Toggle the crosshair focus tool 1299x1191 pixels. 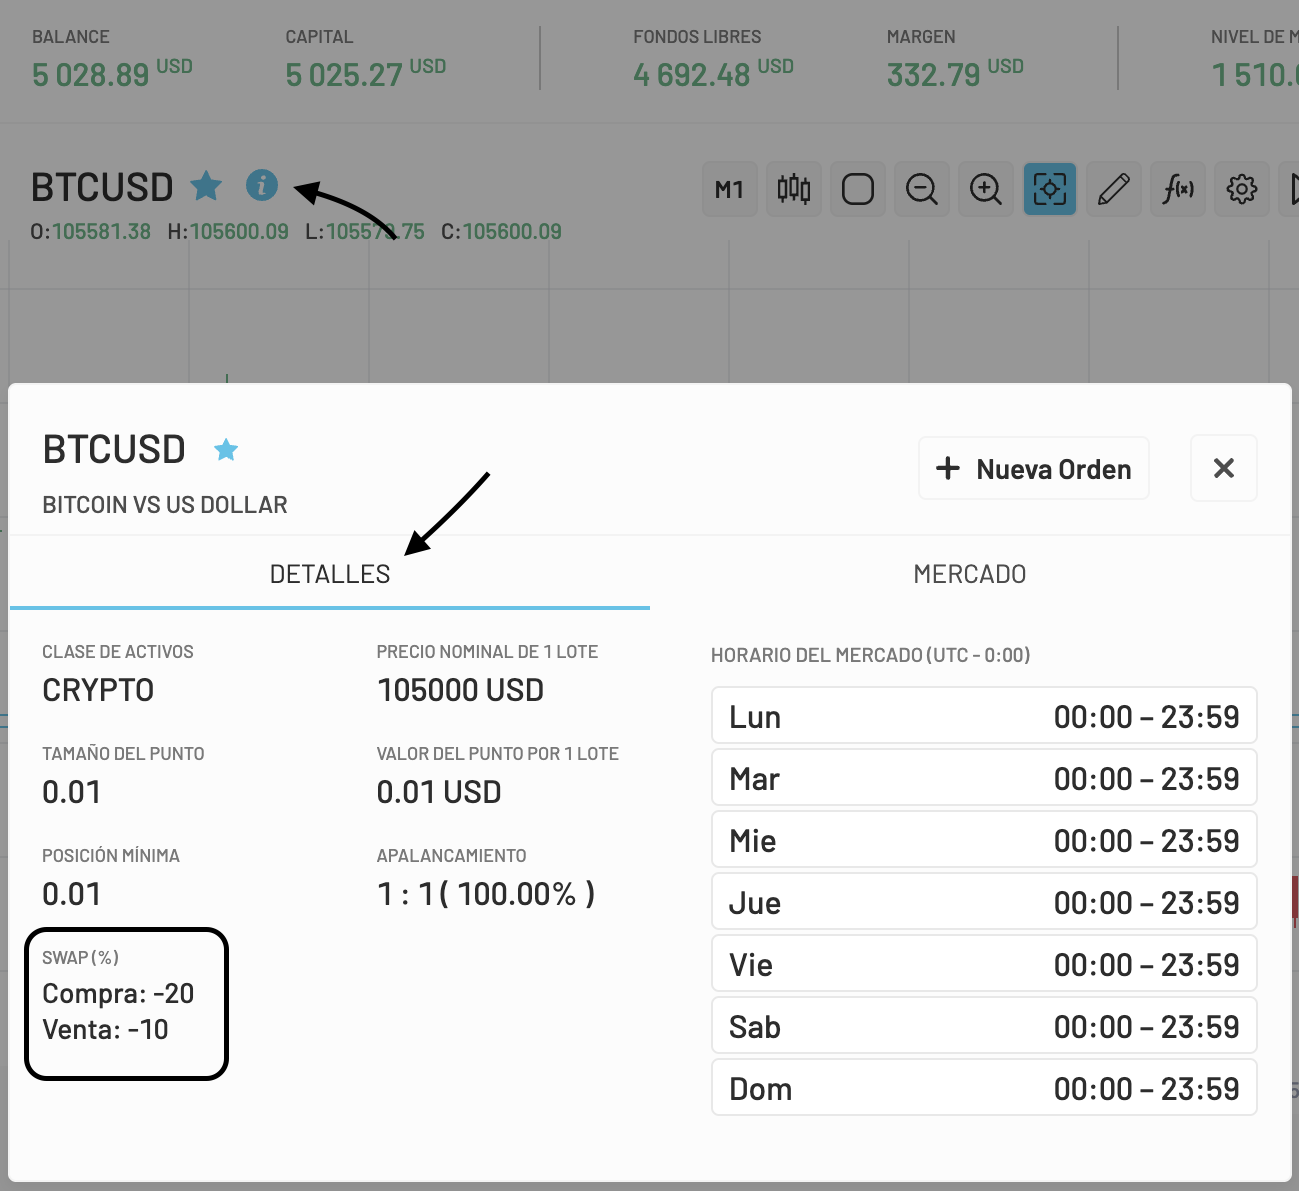[x=1050, y=189]
